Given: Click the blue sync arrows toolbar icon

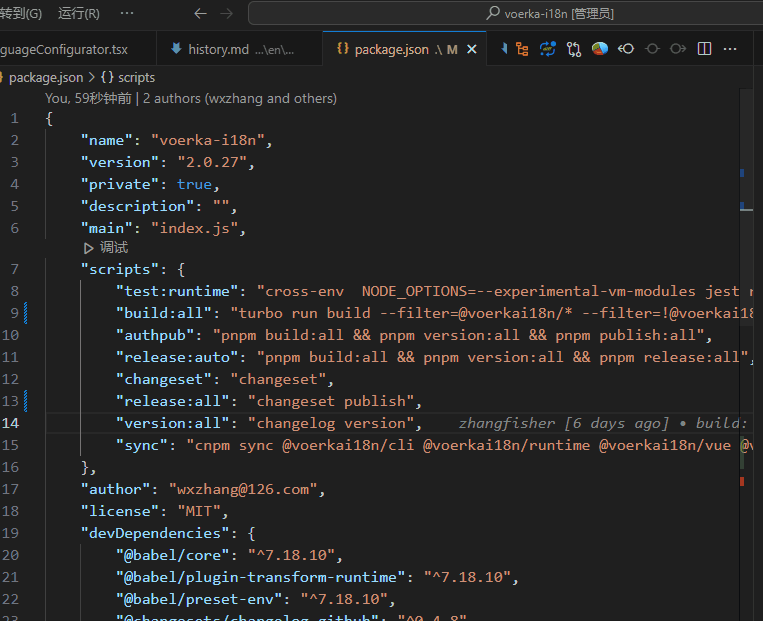Looking at the screenshot, I should pyautogui.click(x=548, y=49).
